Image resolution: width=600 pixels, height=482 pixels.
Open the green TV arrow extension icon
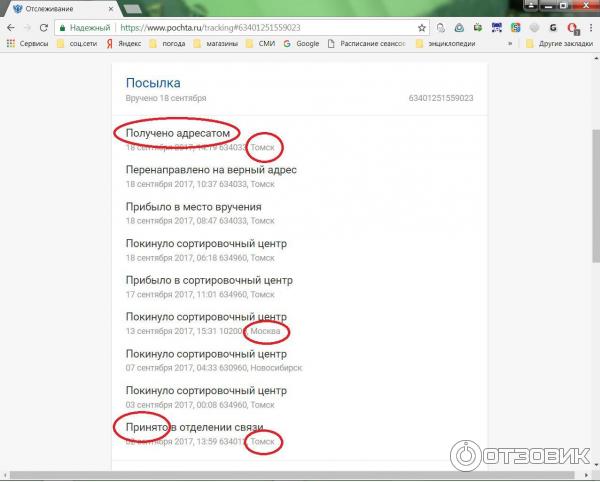[x=478, y=28]
